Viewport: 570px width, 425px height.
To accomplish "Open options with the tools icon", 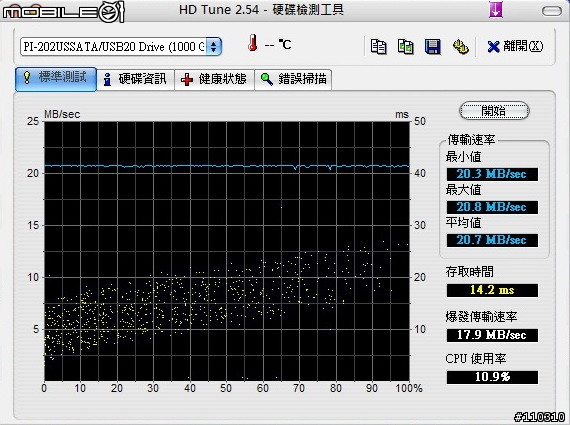I will (x=460, y=47).
